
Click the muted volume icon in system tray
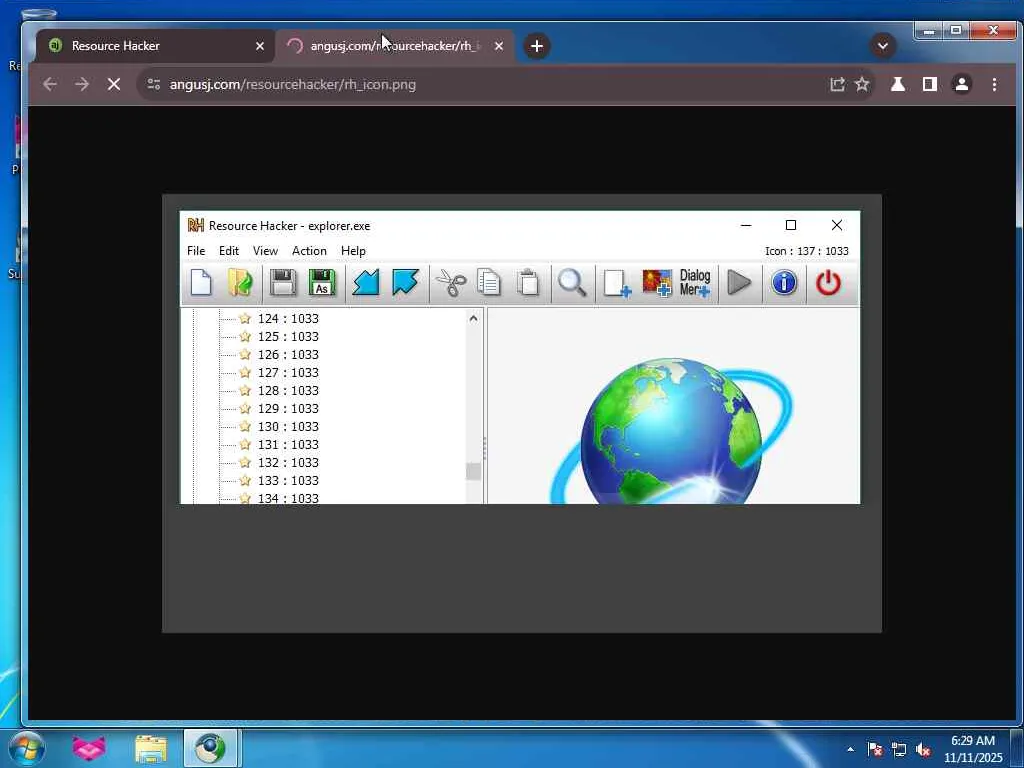pyautogui.click(x=923, y=750)
